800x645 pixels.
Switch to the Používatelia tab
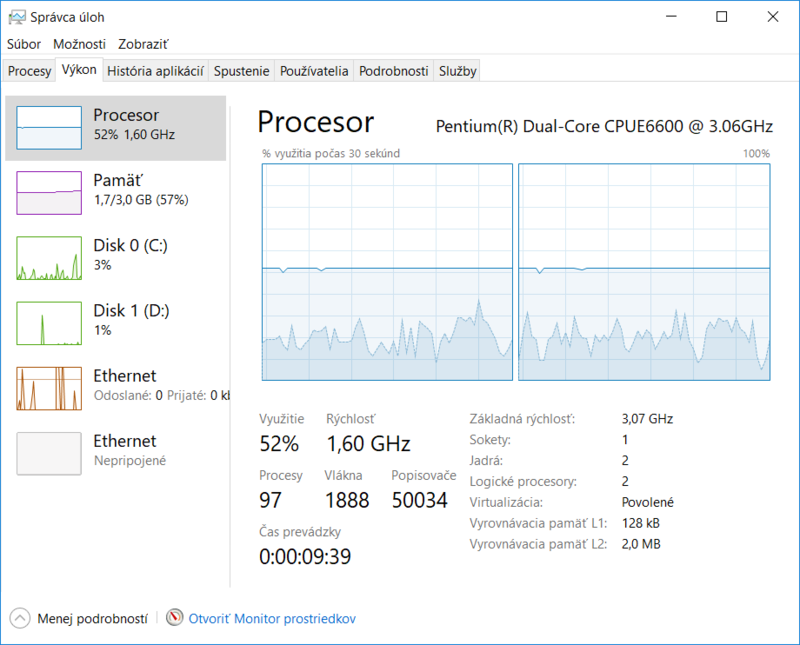(x=314, y=71)
